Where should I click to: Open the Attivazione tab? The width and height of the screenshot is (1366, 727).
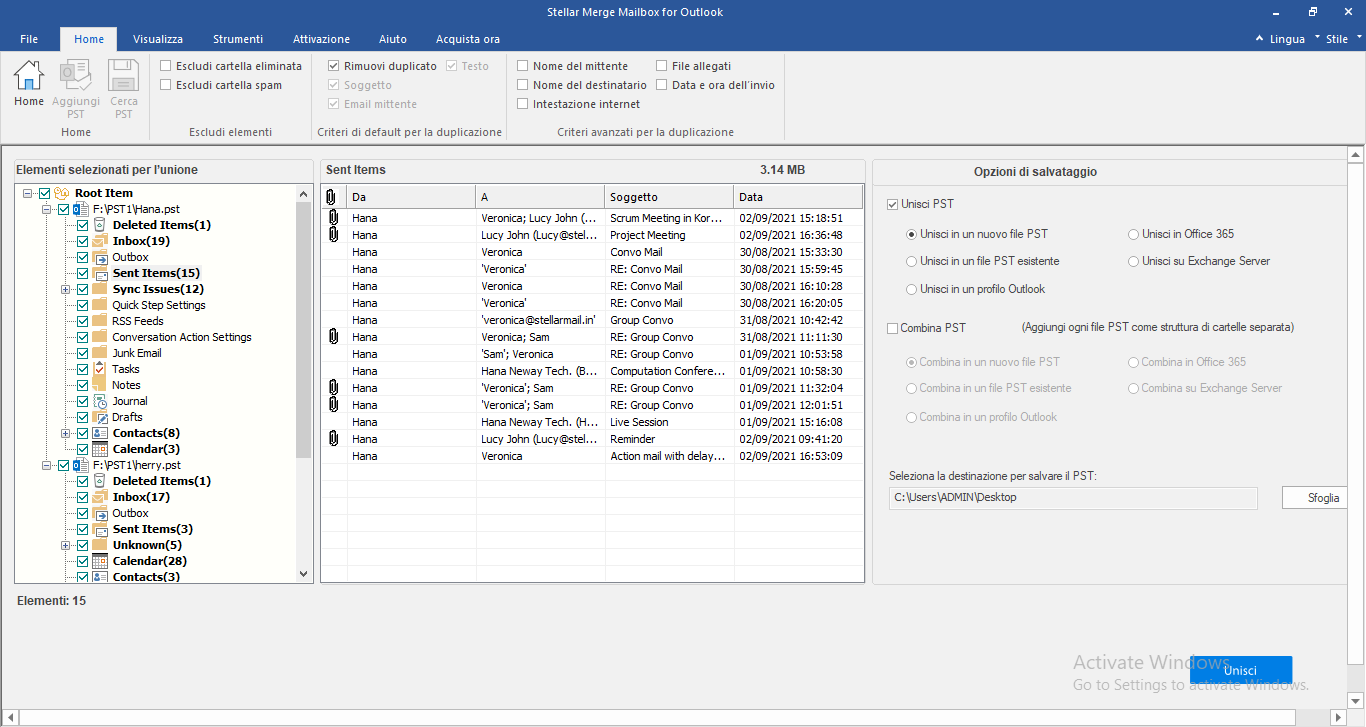point(321,39)
